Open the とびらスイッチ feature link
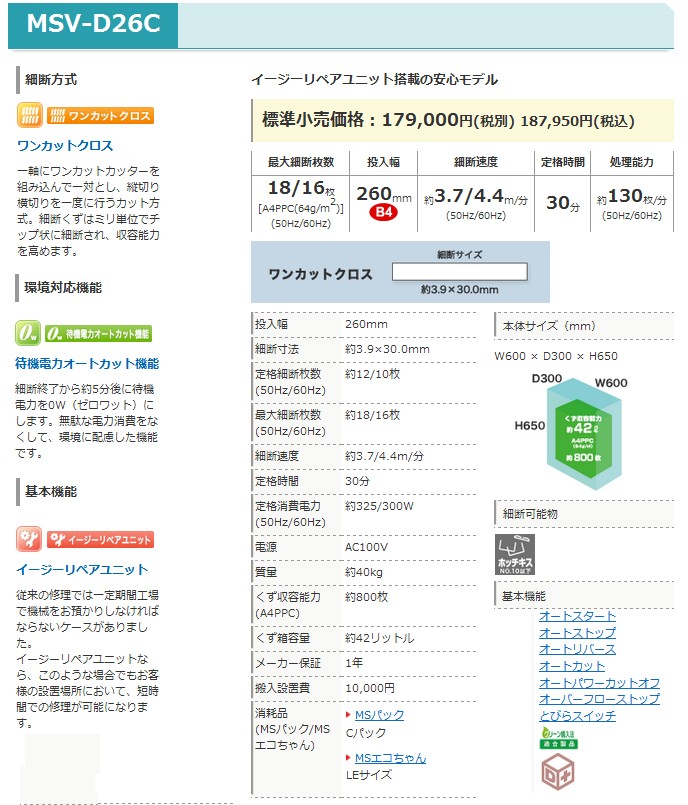The image size is (688, 805). coord(577,716)
